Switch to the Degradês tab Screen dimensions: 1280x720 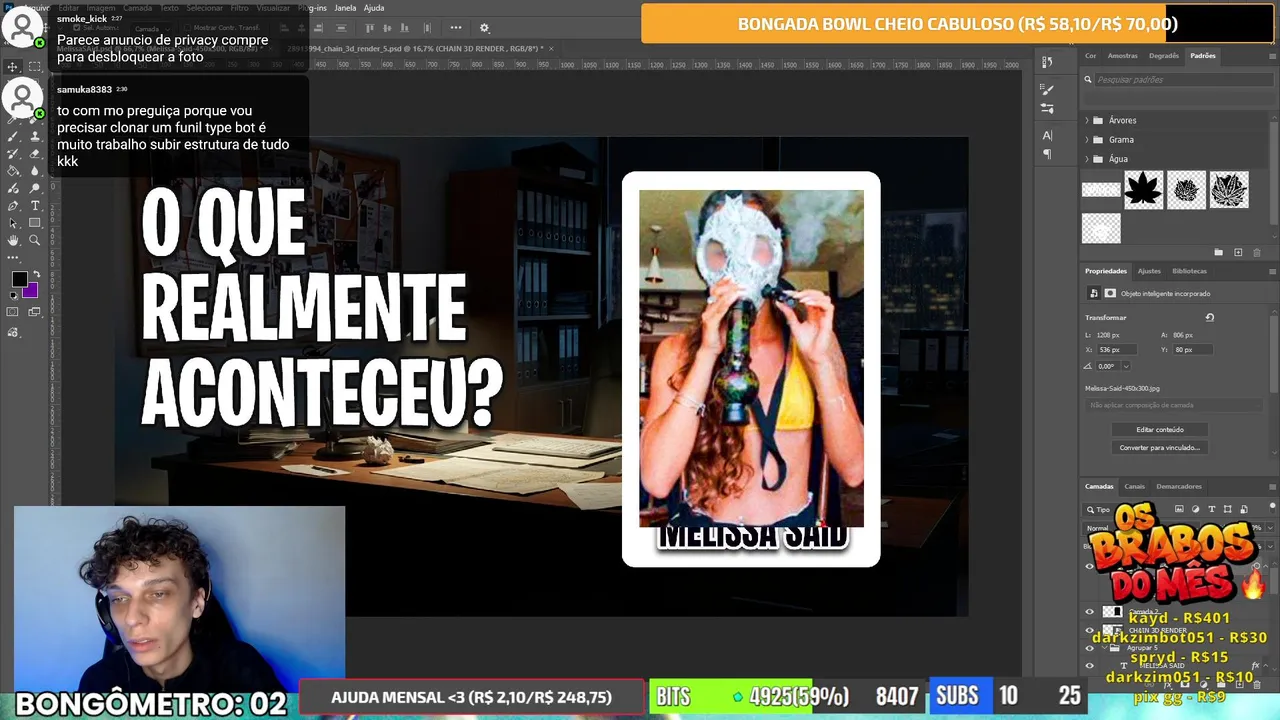(1163, 56)
